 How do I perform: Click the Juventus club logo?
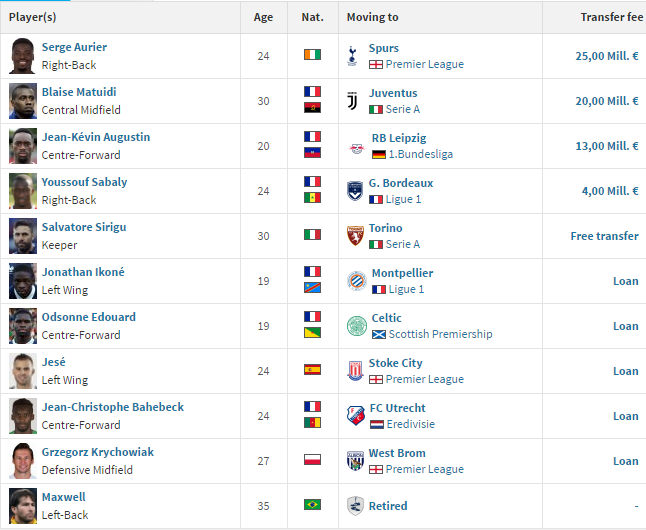(352, 101)
